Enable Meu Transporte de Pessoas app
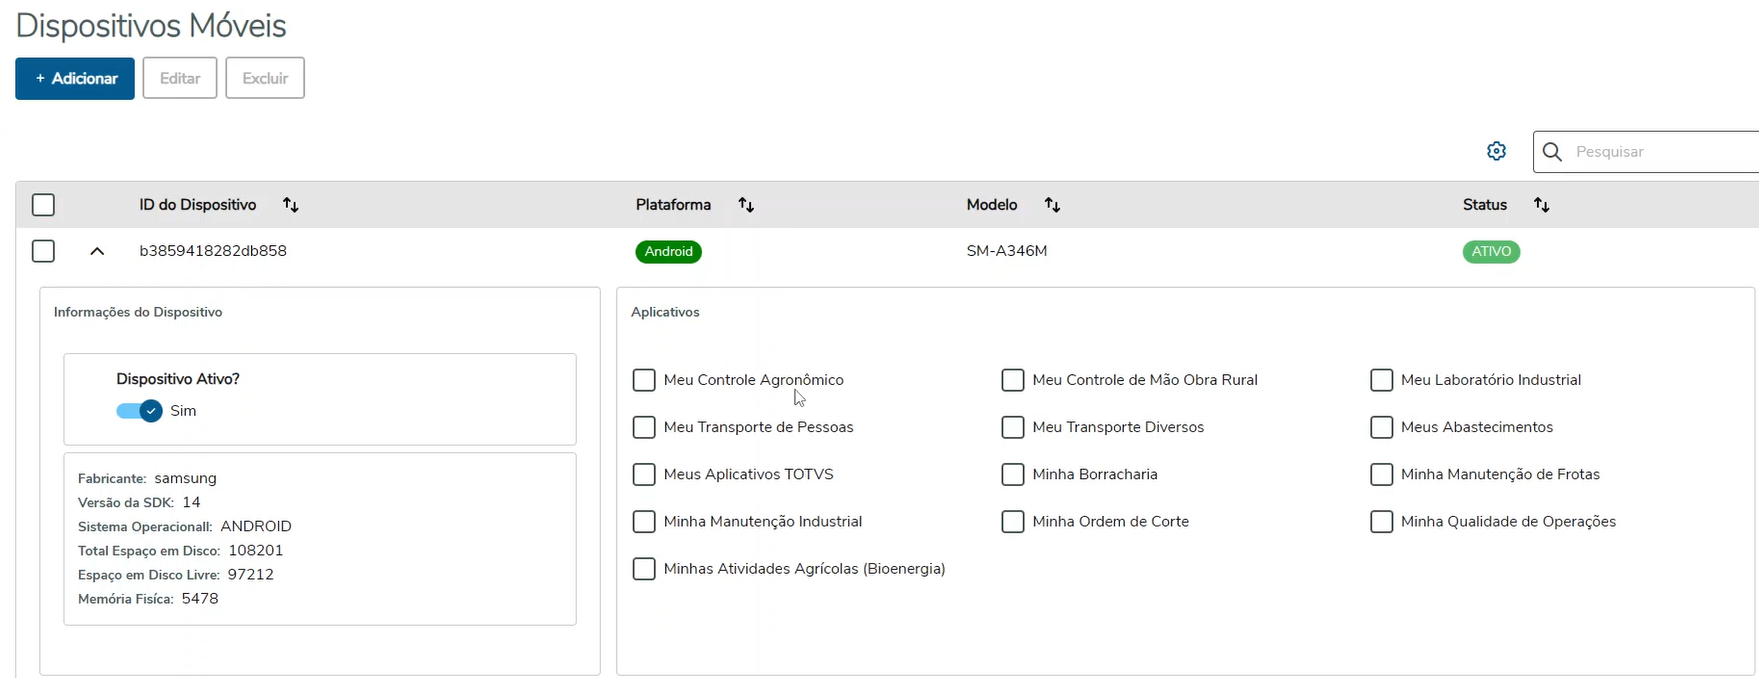The height and width of the screenshot is (678, 1759). 644,427
